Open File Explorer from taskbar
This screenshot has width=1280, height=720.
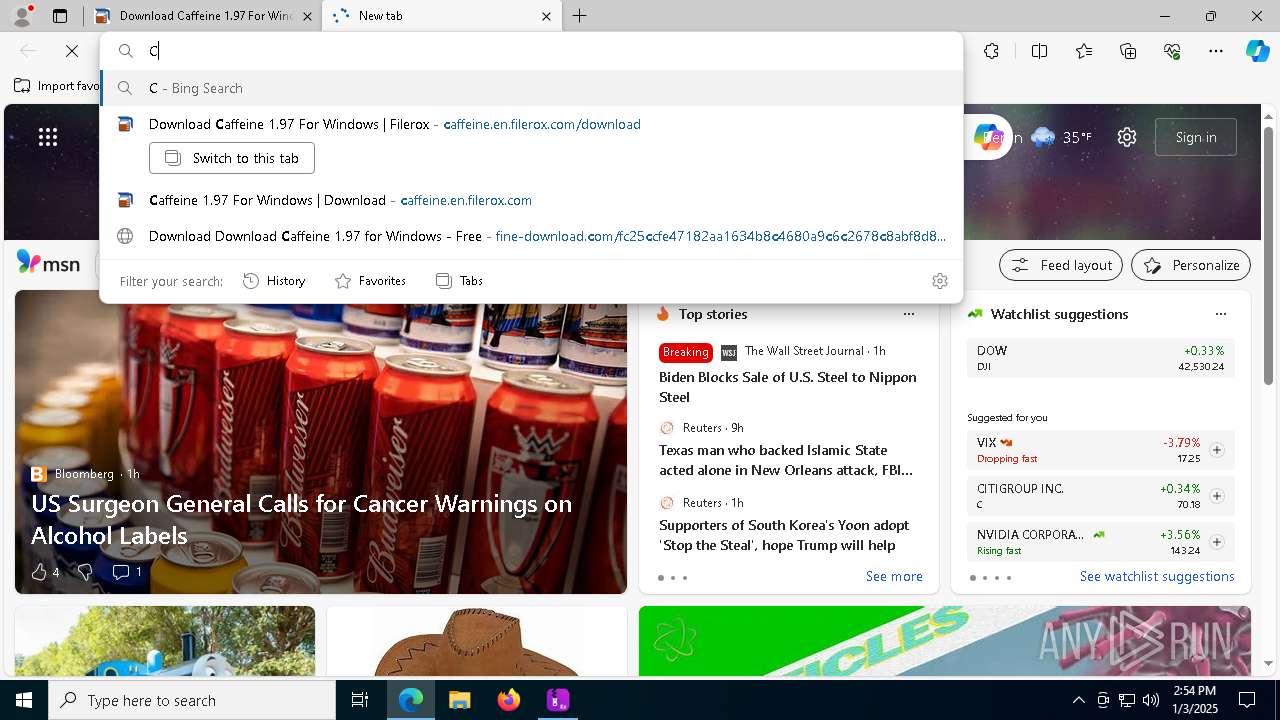460,700
